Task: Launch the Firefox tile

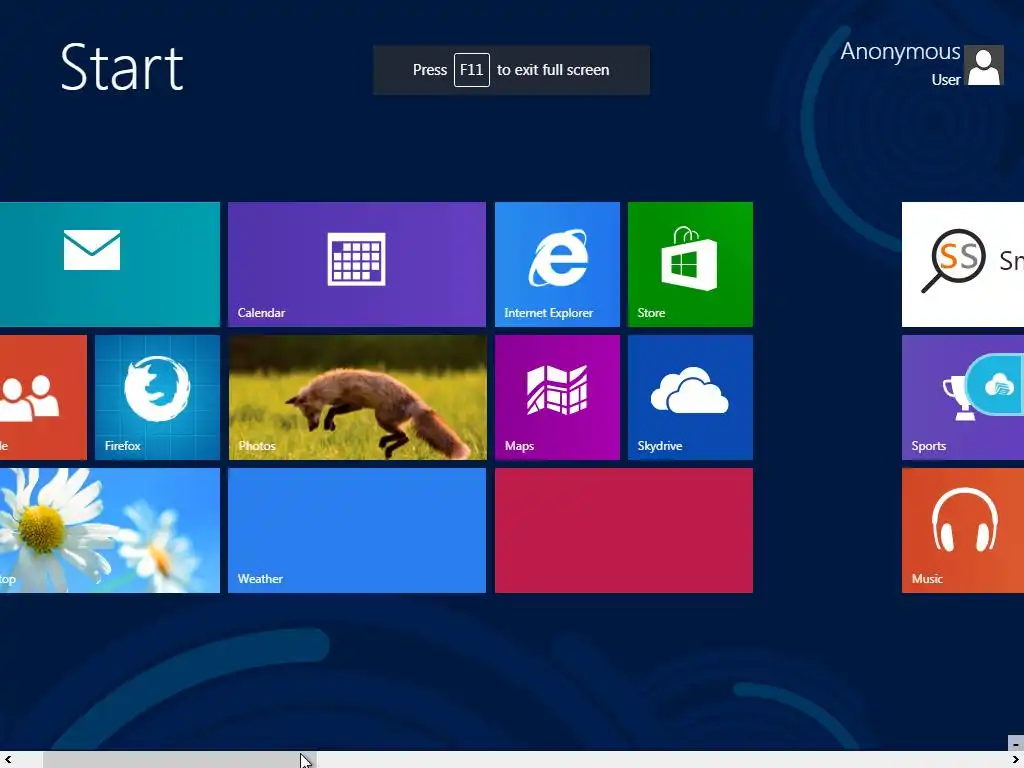Action: click(157, 398)
